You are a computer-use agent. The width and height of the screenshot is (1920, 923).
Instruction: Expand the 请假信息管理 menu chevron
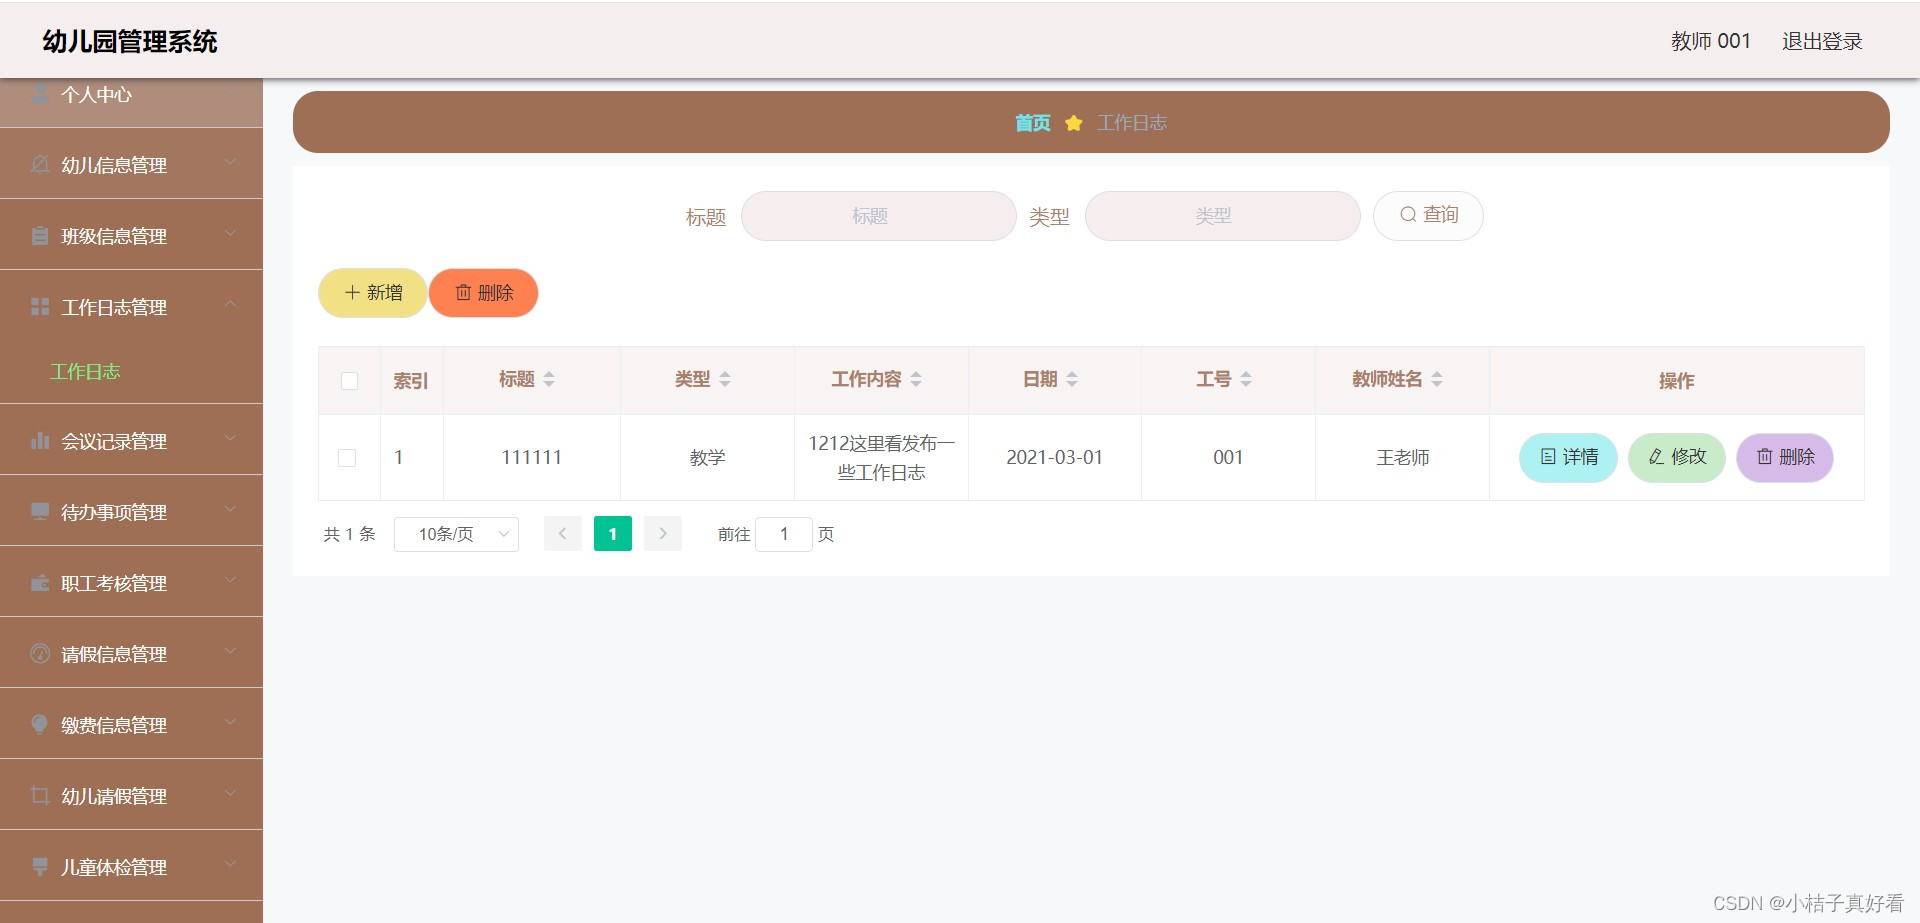click(x=230, y=651)
